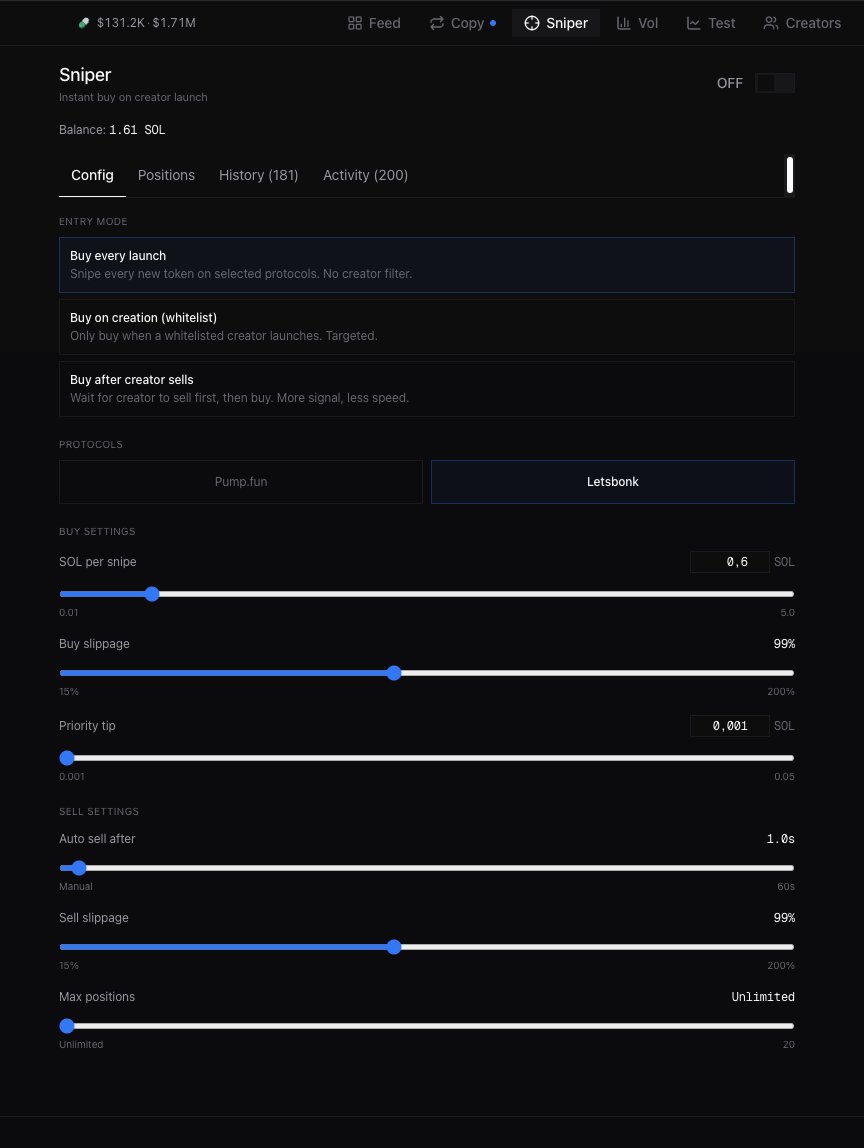Click the 60s max label under Auto sell

pos(786,887)
